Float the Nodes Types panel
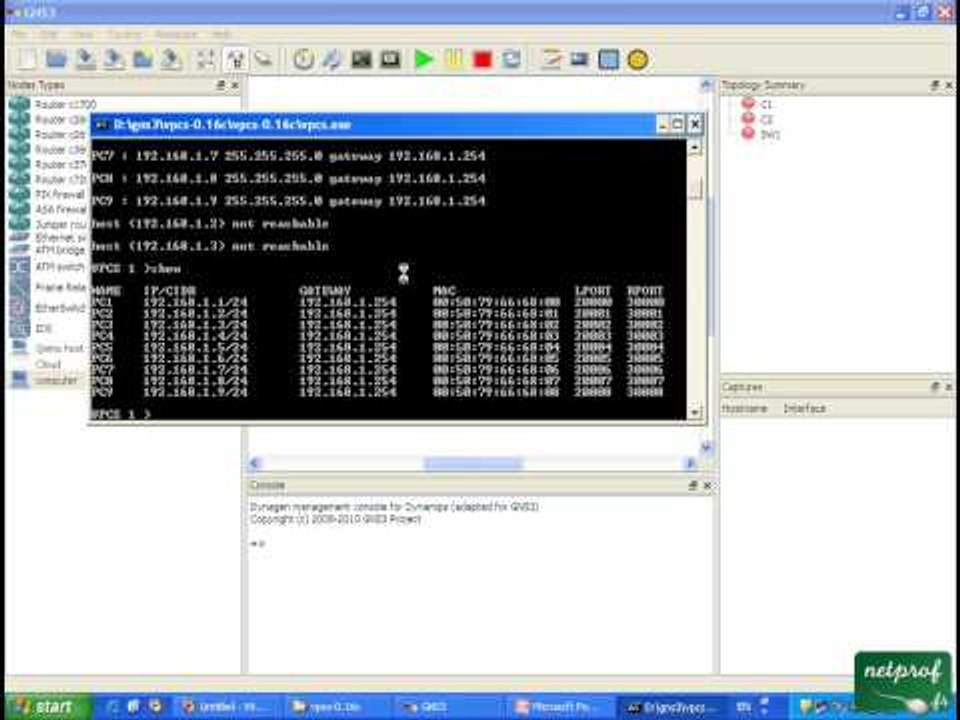Viewport: 960px width, 720px height. coord(220,85)
